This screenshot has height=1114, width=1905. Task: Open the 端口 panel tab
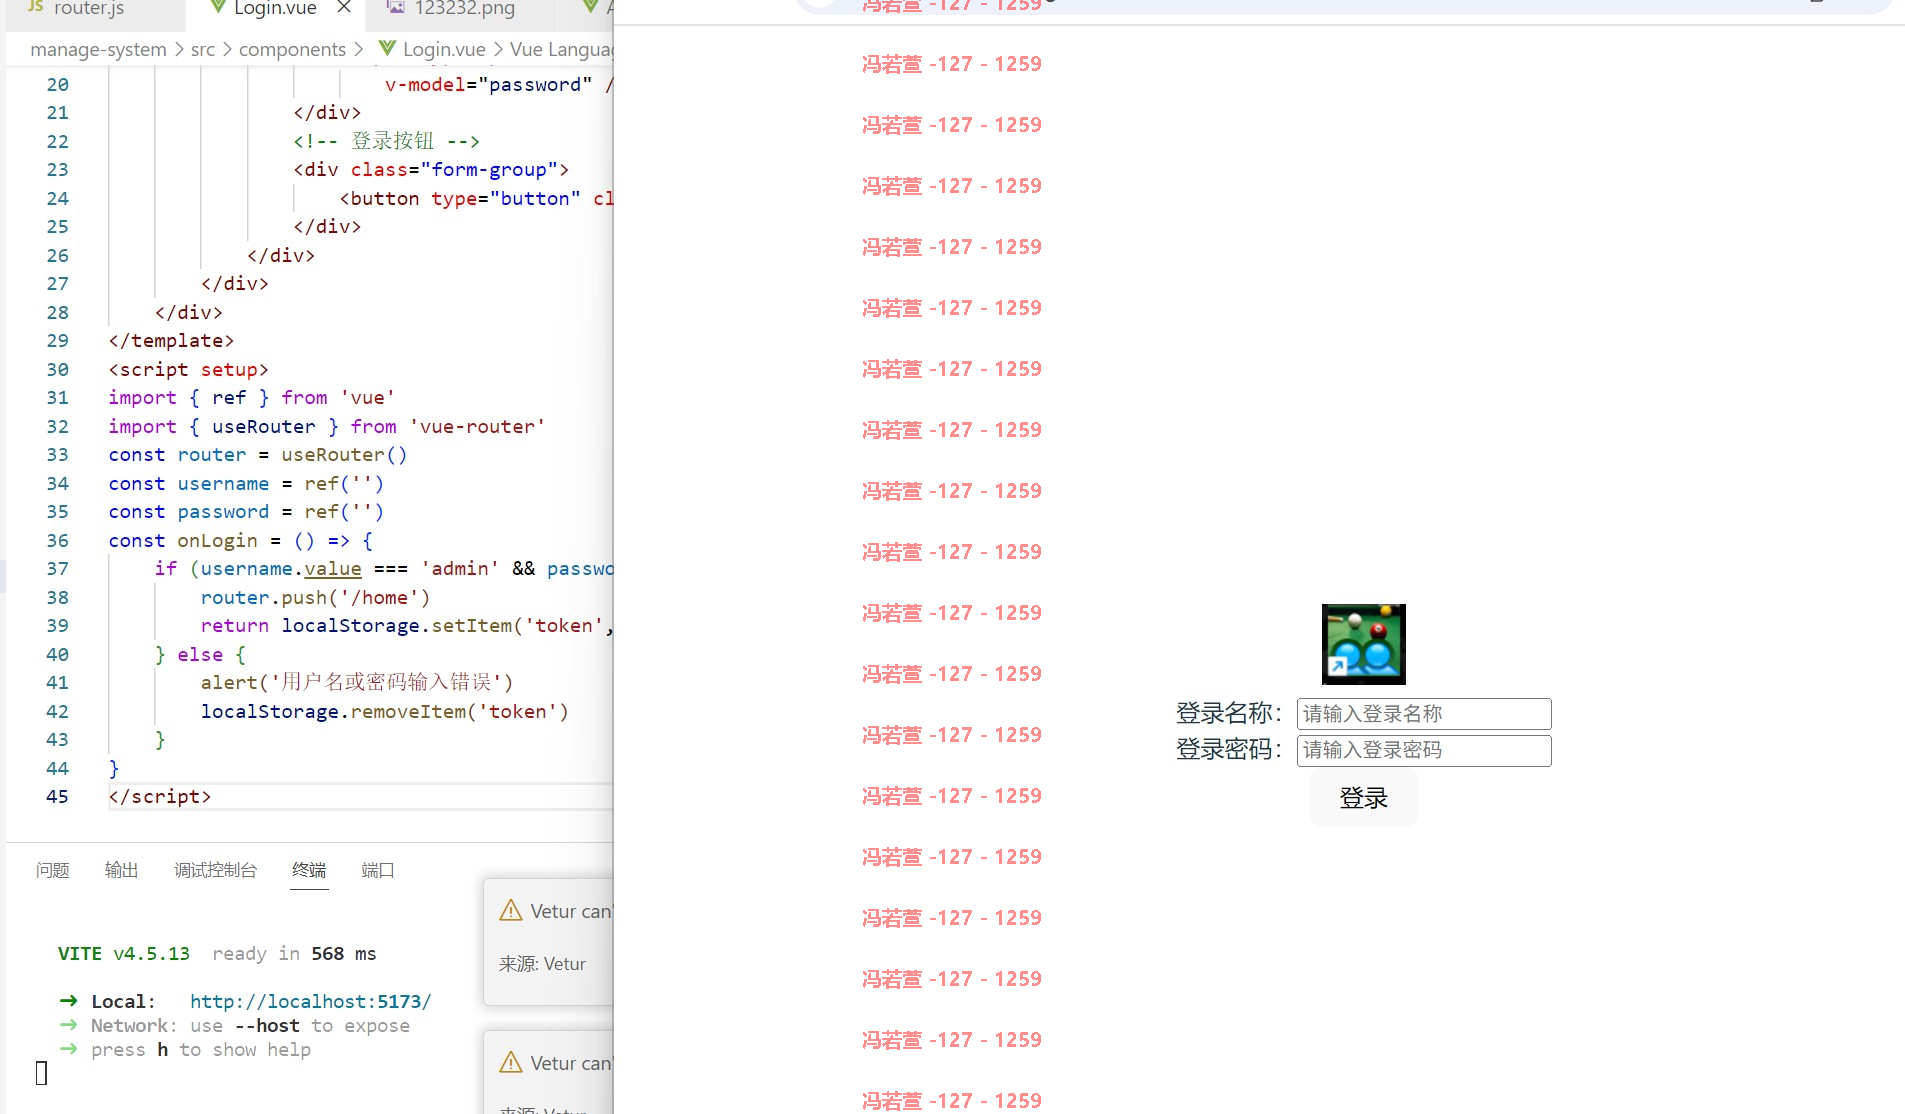[378, 870]
